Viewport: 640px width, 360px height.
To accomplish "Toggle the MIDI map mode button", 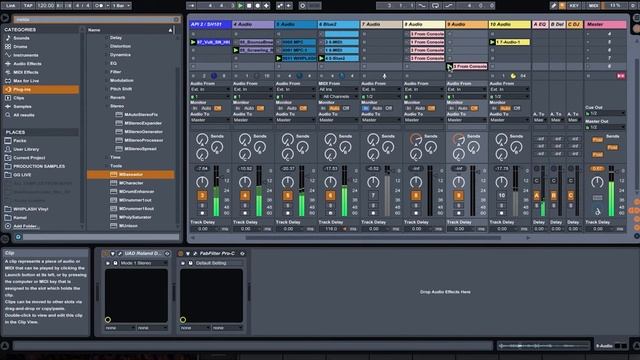I will click(593, 6).
